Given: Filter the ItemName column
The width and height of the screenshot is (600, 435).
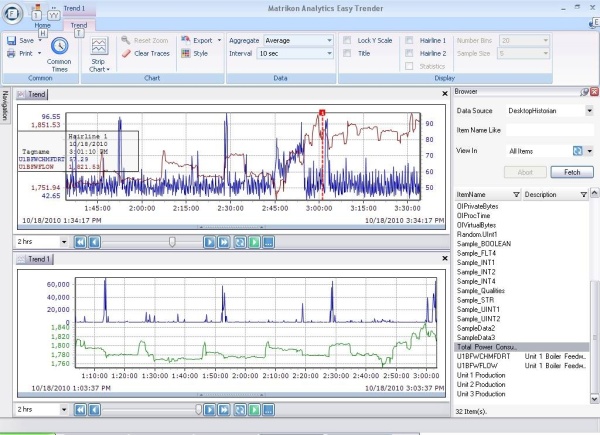Looking at the screenshot, I should 516,195.
